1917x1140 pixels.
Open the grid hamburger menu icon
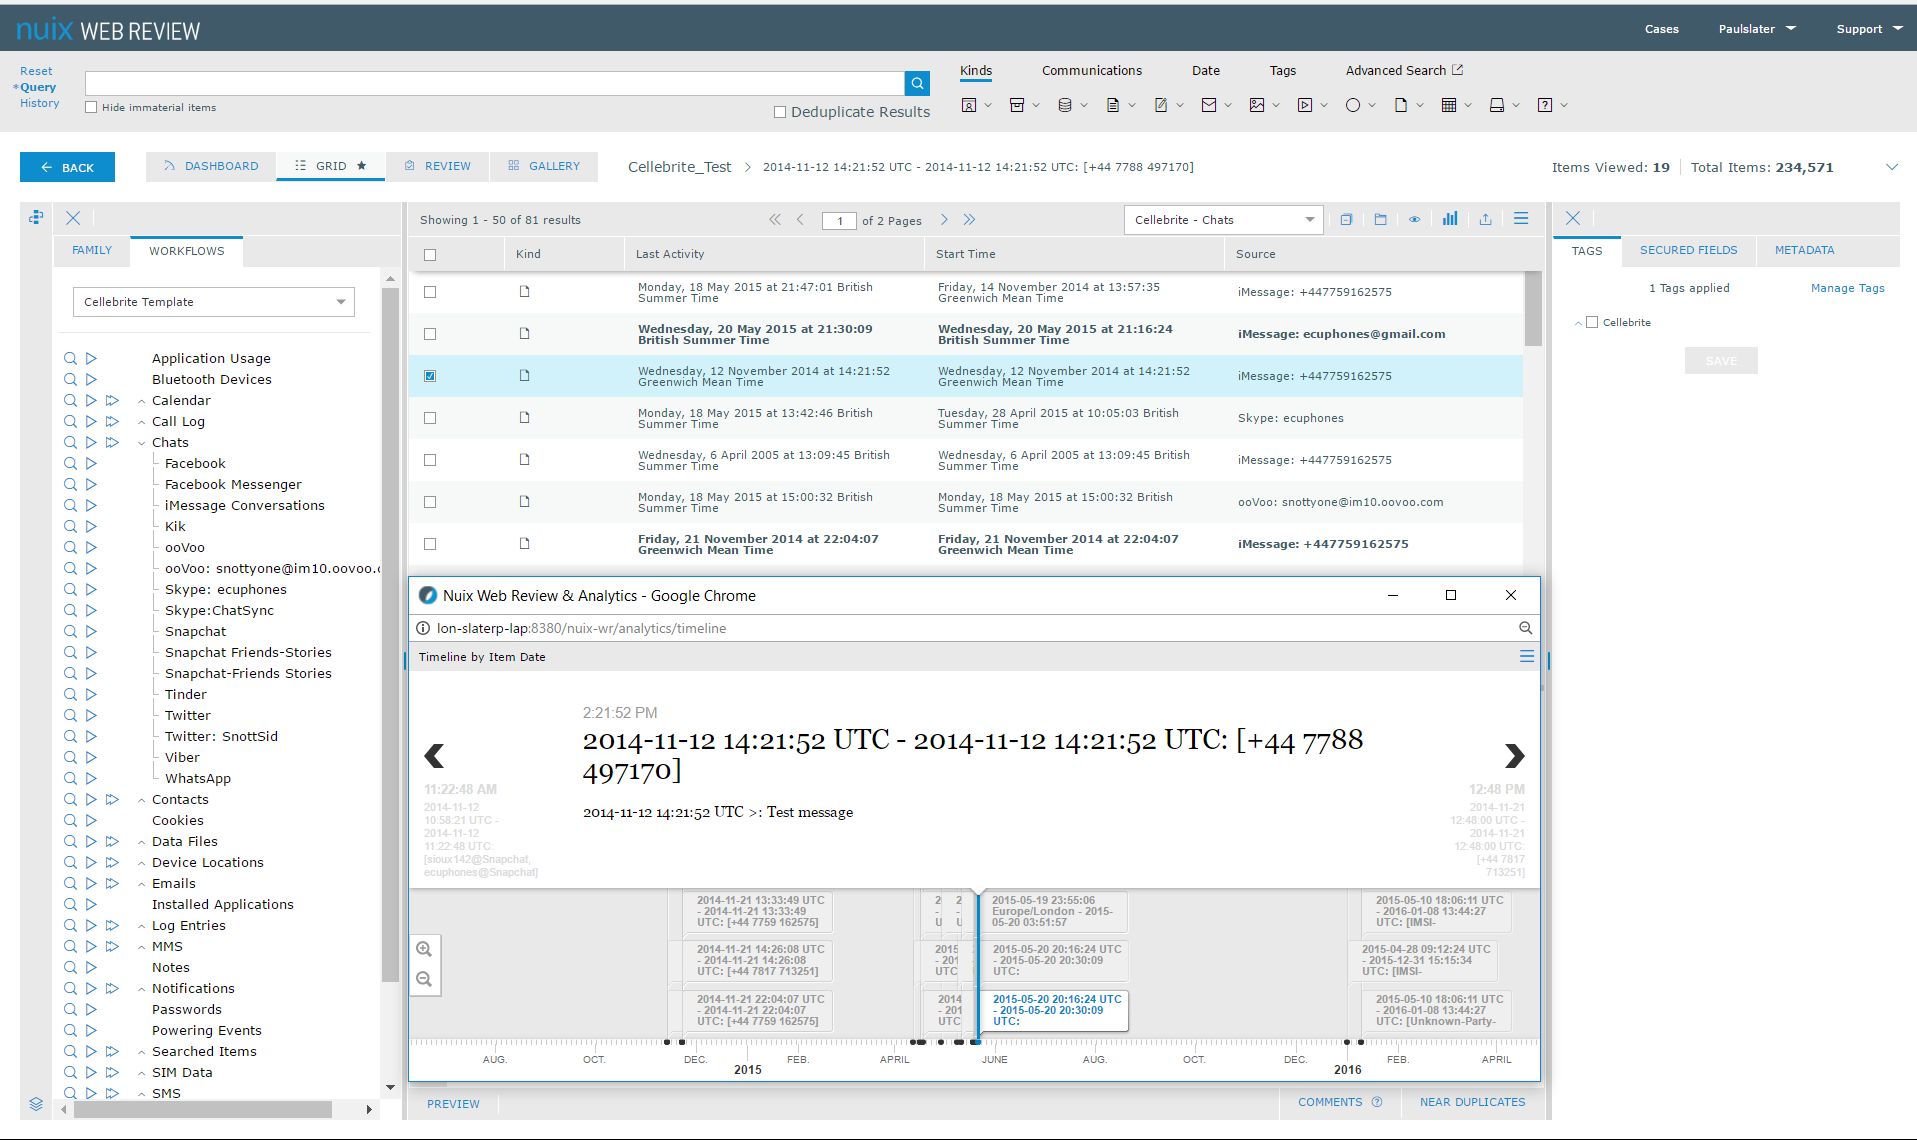1521,219
